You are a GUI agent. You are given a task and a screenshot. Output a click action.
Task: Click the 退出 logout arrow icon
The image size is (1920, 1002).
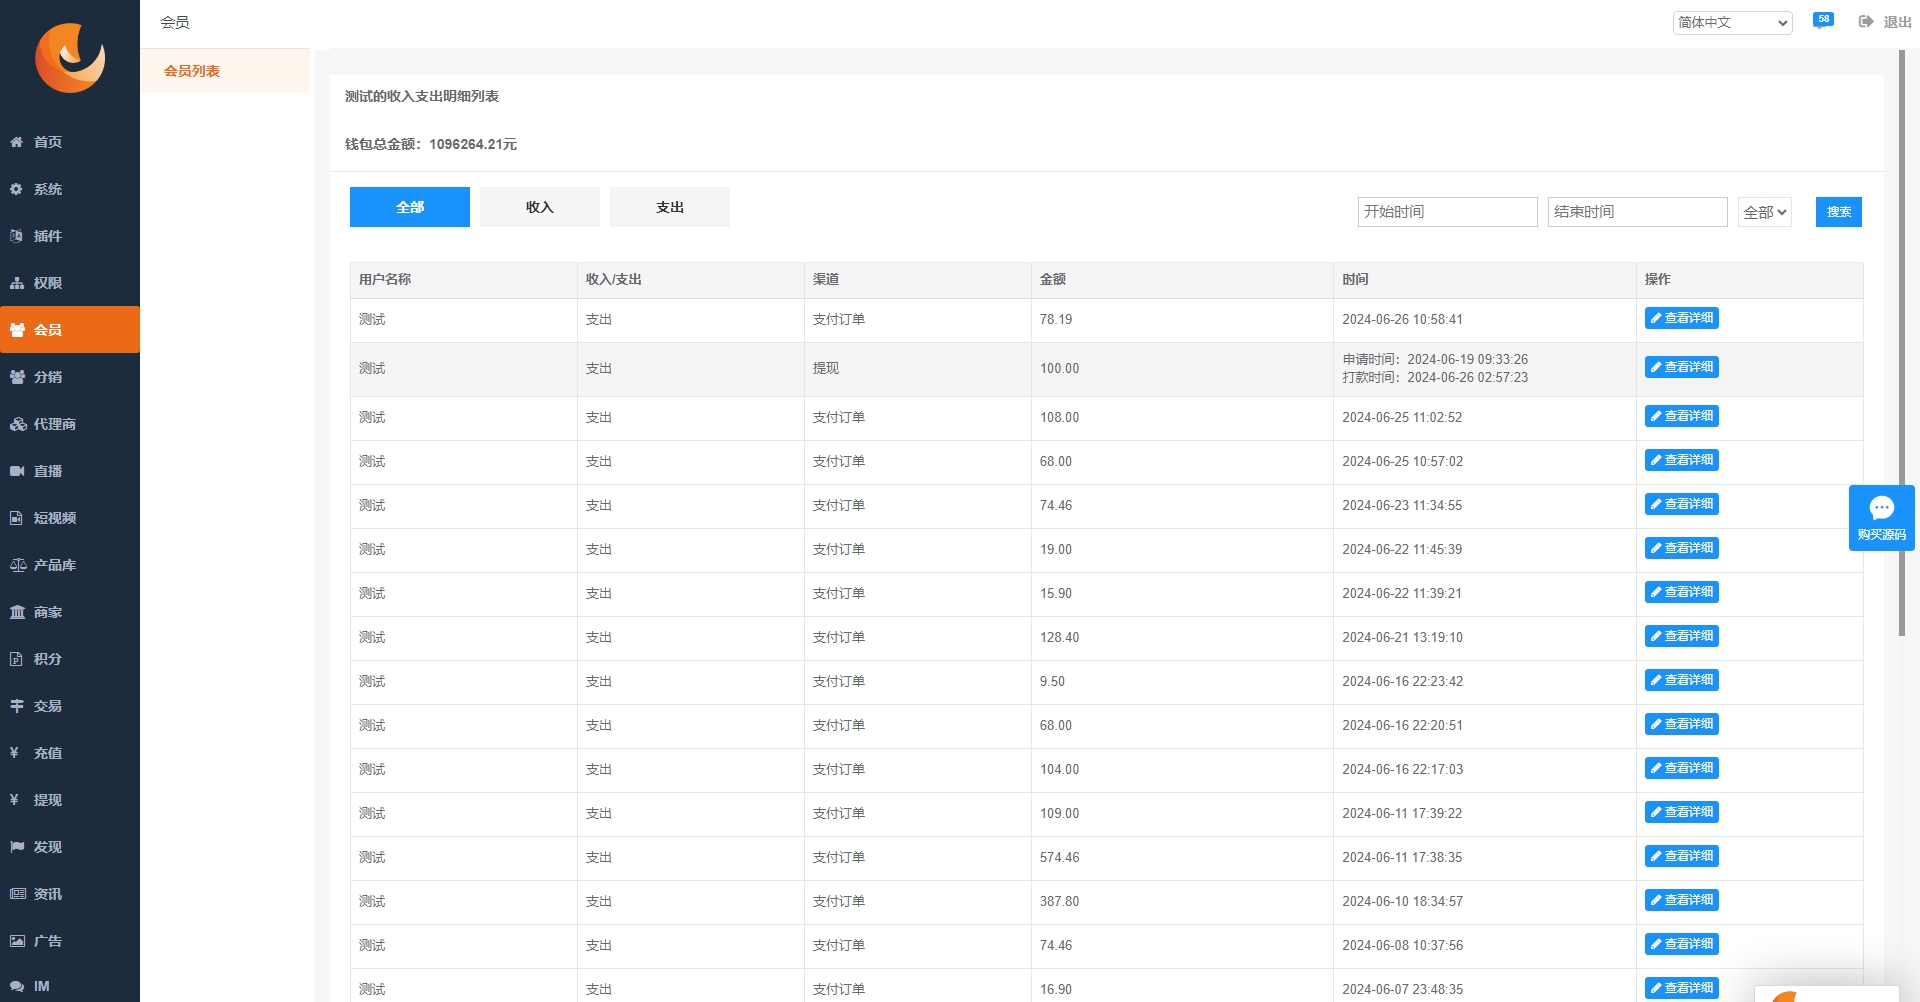click(x=1866, y=22)
